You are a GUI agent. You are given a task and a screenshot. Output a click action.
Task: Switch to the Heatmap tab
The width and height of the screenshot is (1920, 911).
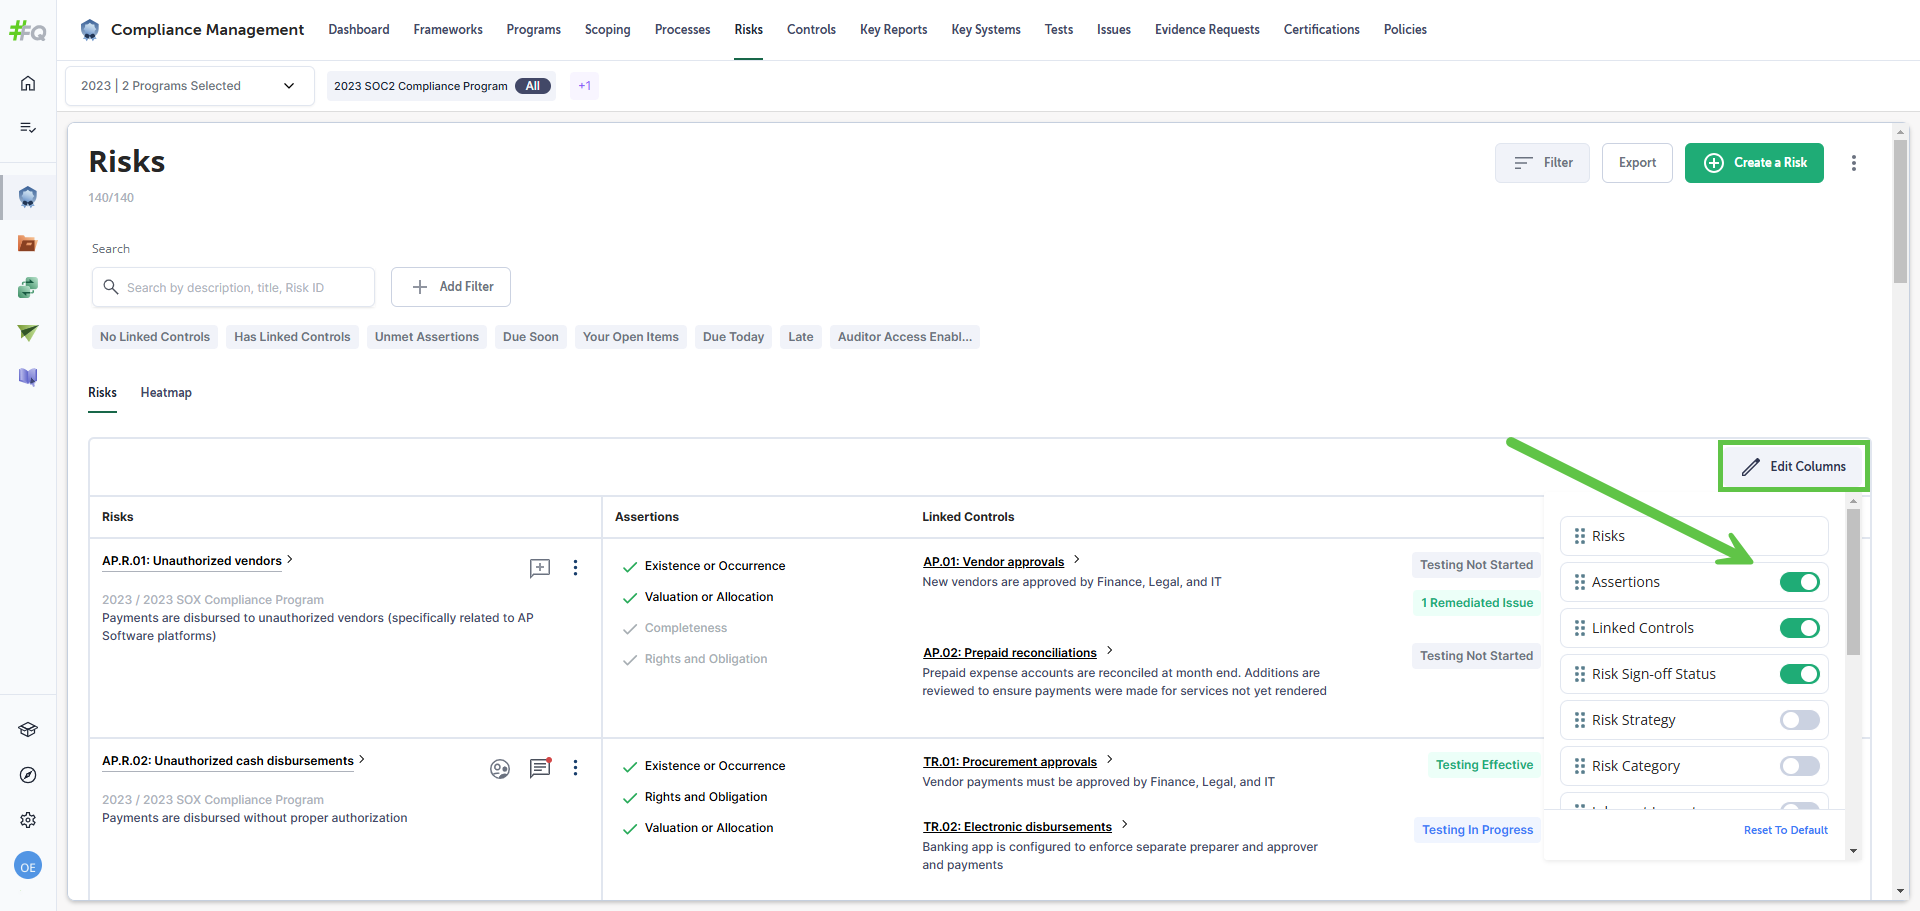click(x=166, y=393)
